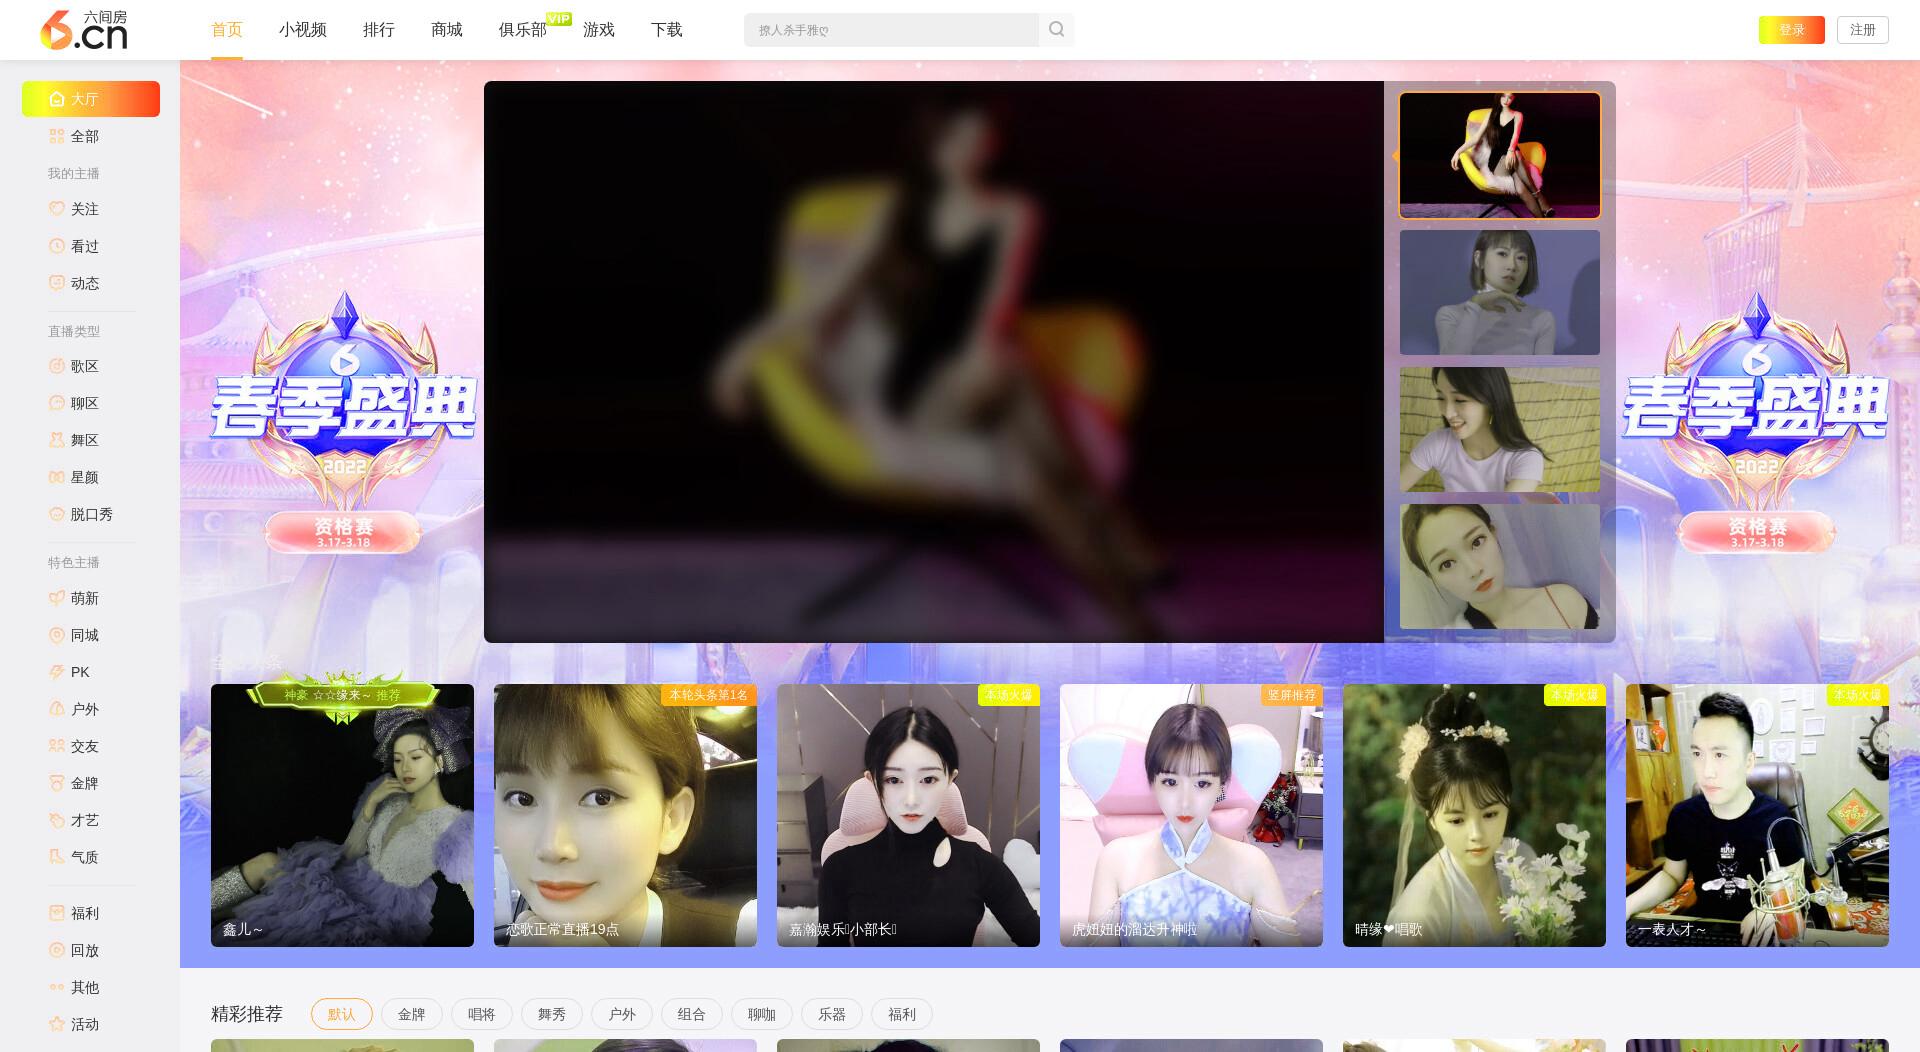
Task: Click the 歌区 category icon
Action: [57, 366]
